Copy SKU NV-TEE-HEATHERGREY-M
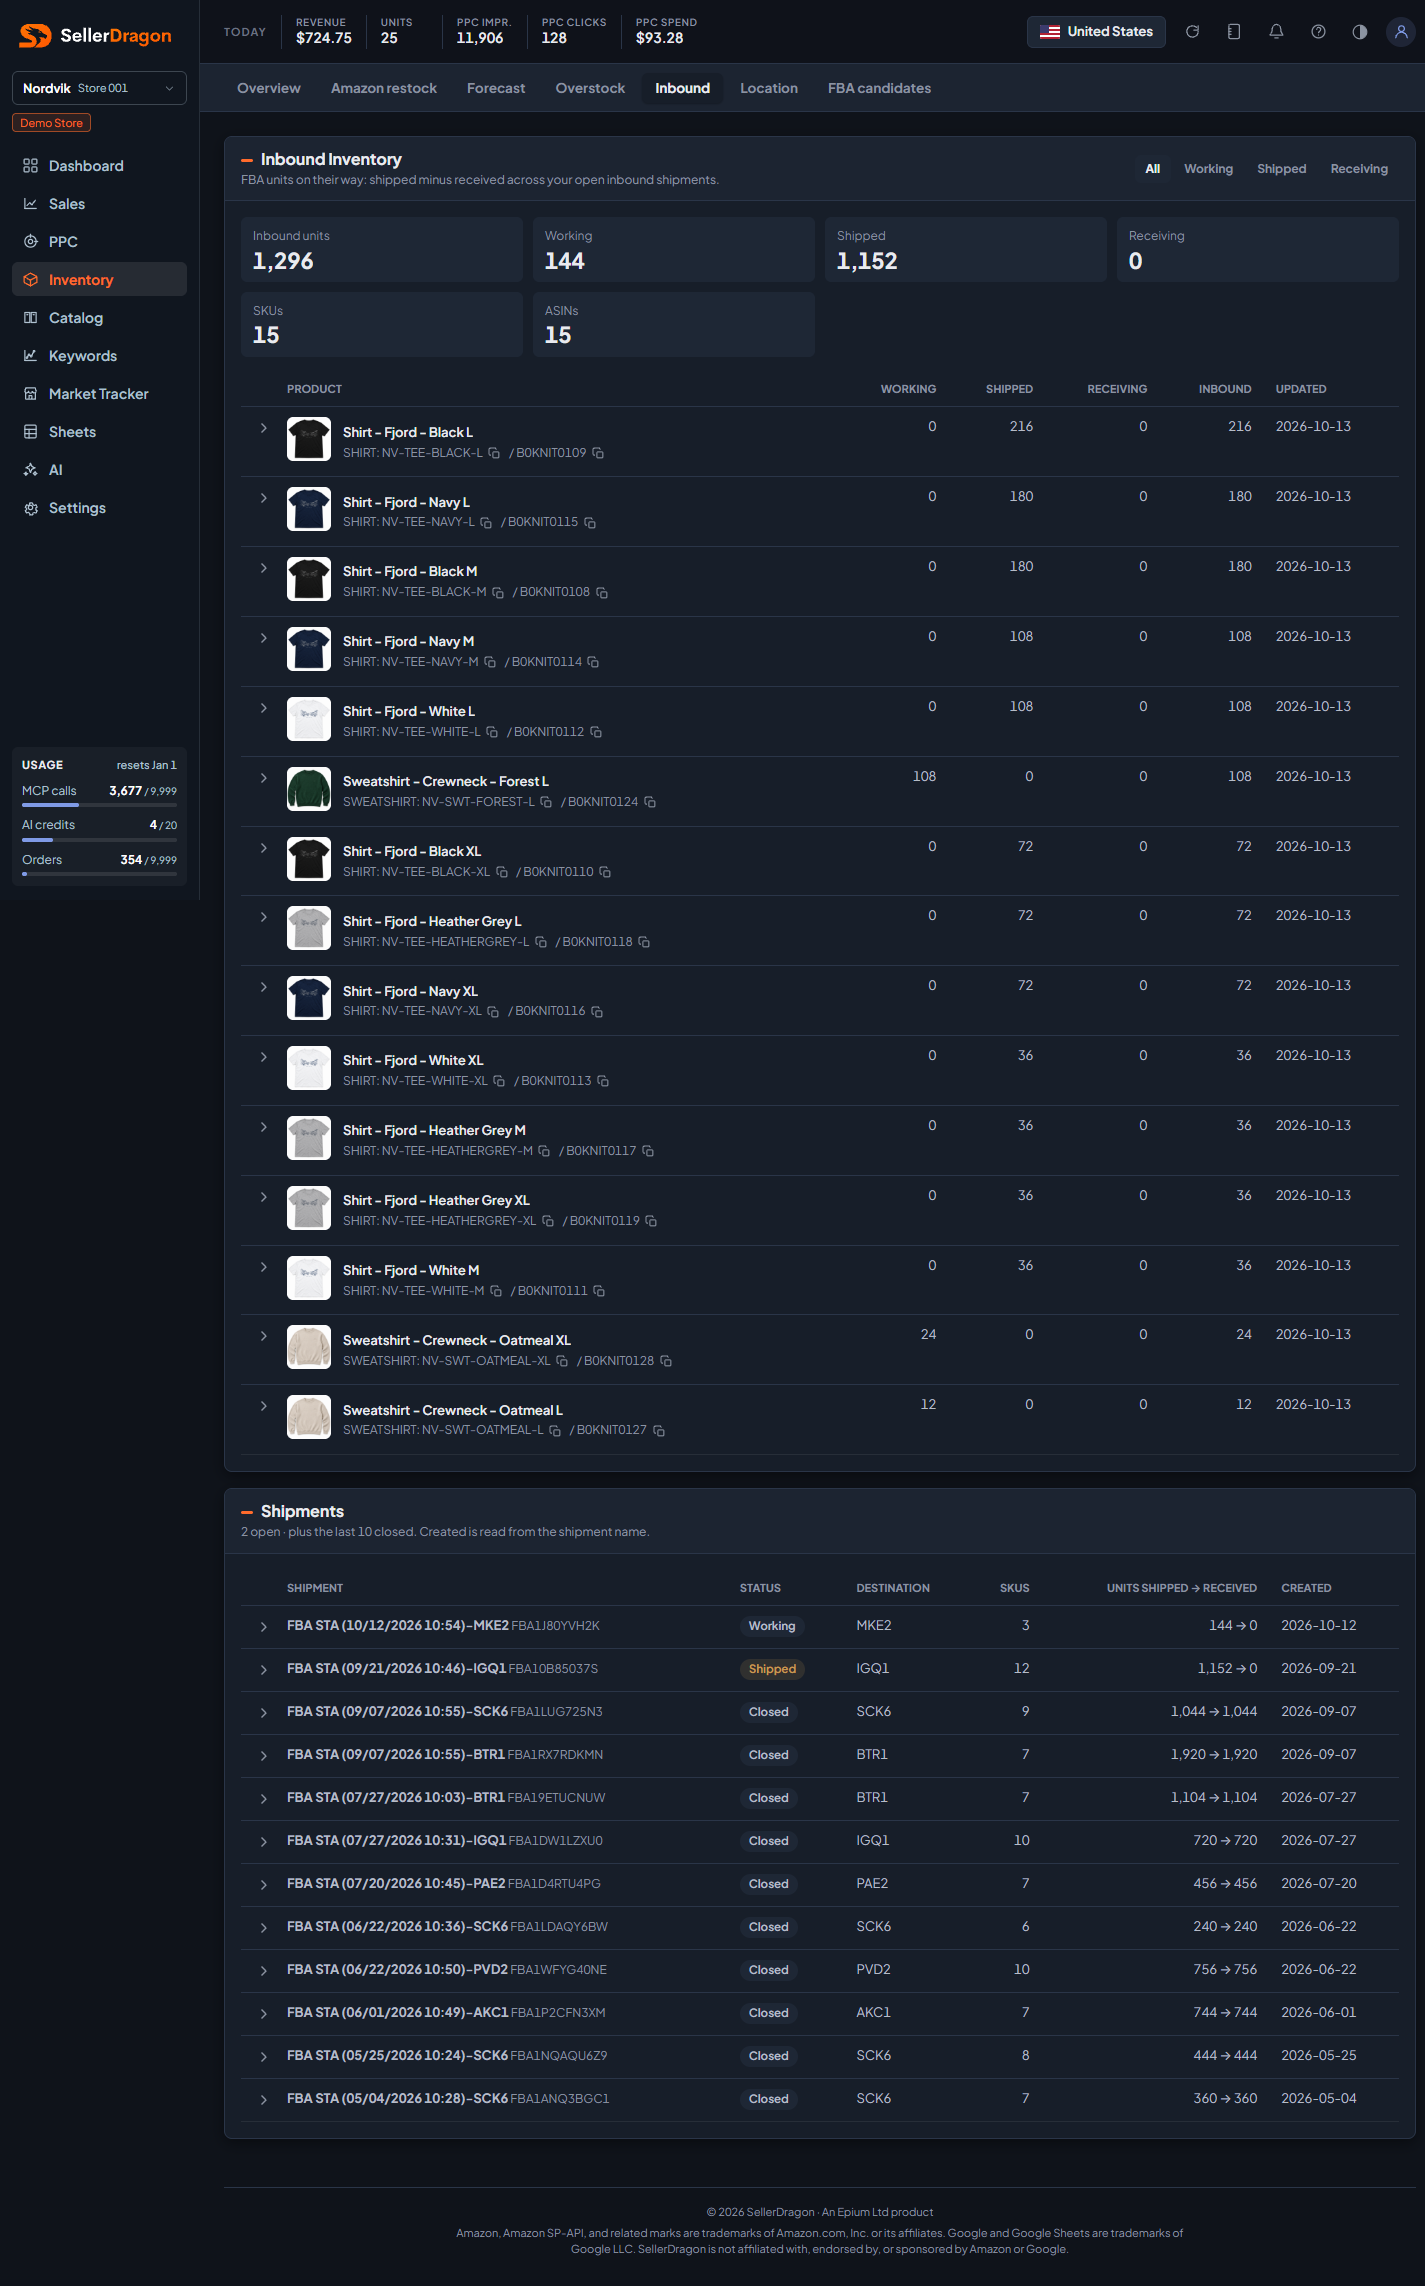 [x=544, y=1151]
